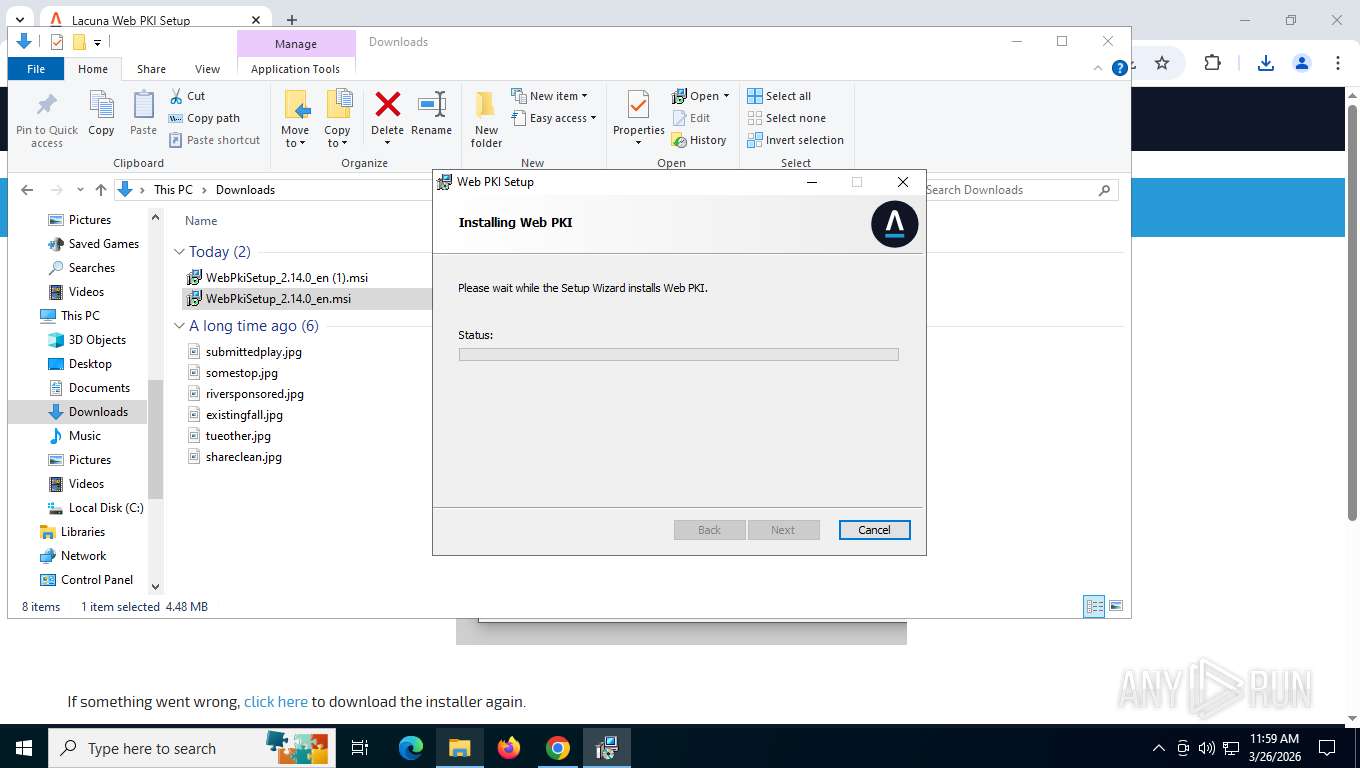
Task: Open the Move to menu
Action: (x=295, y=119)
